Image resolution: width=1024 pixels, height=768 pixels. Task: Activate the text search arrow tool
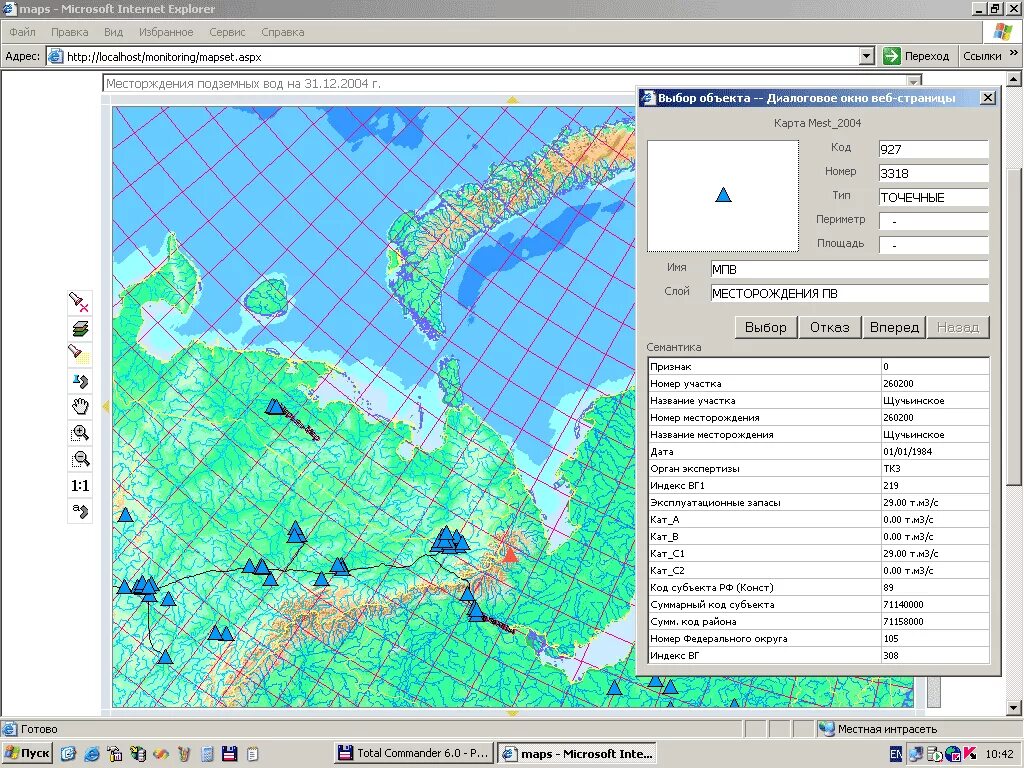pos(80,511)
